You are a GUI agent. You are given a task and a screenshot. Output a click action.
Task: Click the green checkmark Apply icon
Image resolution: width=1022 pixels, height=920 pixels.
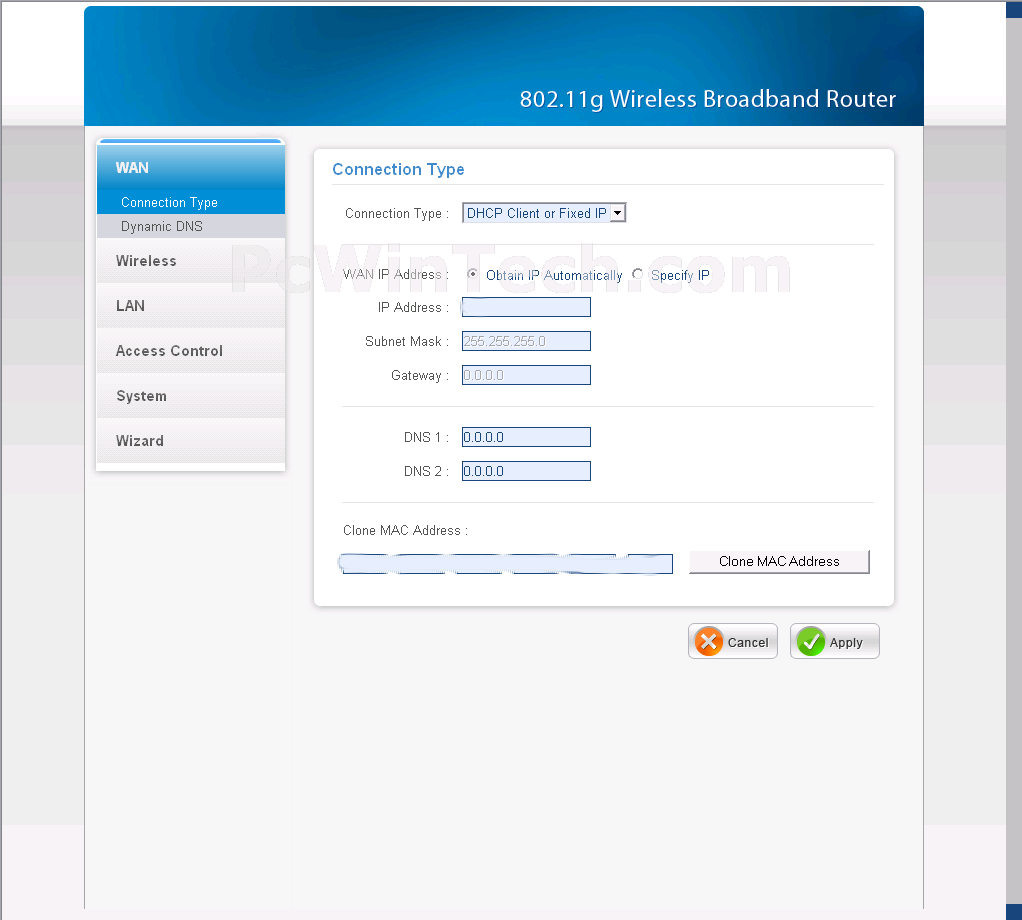tap(811, 642)
